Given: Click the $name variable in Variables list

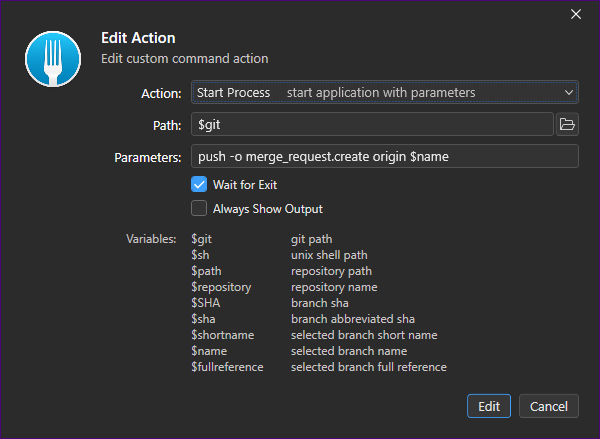Looking at the screenshot, I should 209,351.
